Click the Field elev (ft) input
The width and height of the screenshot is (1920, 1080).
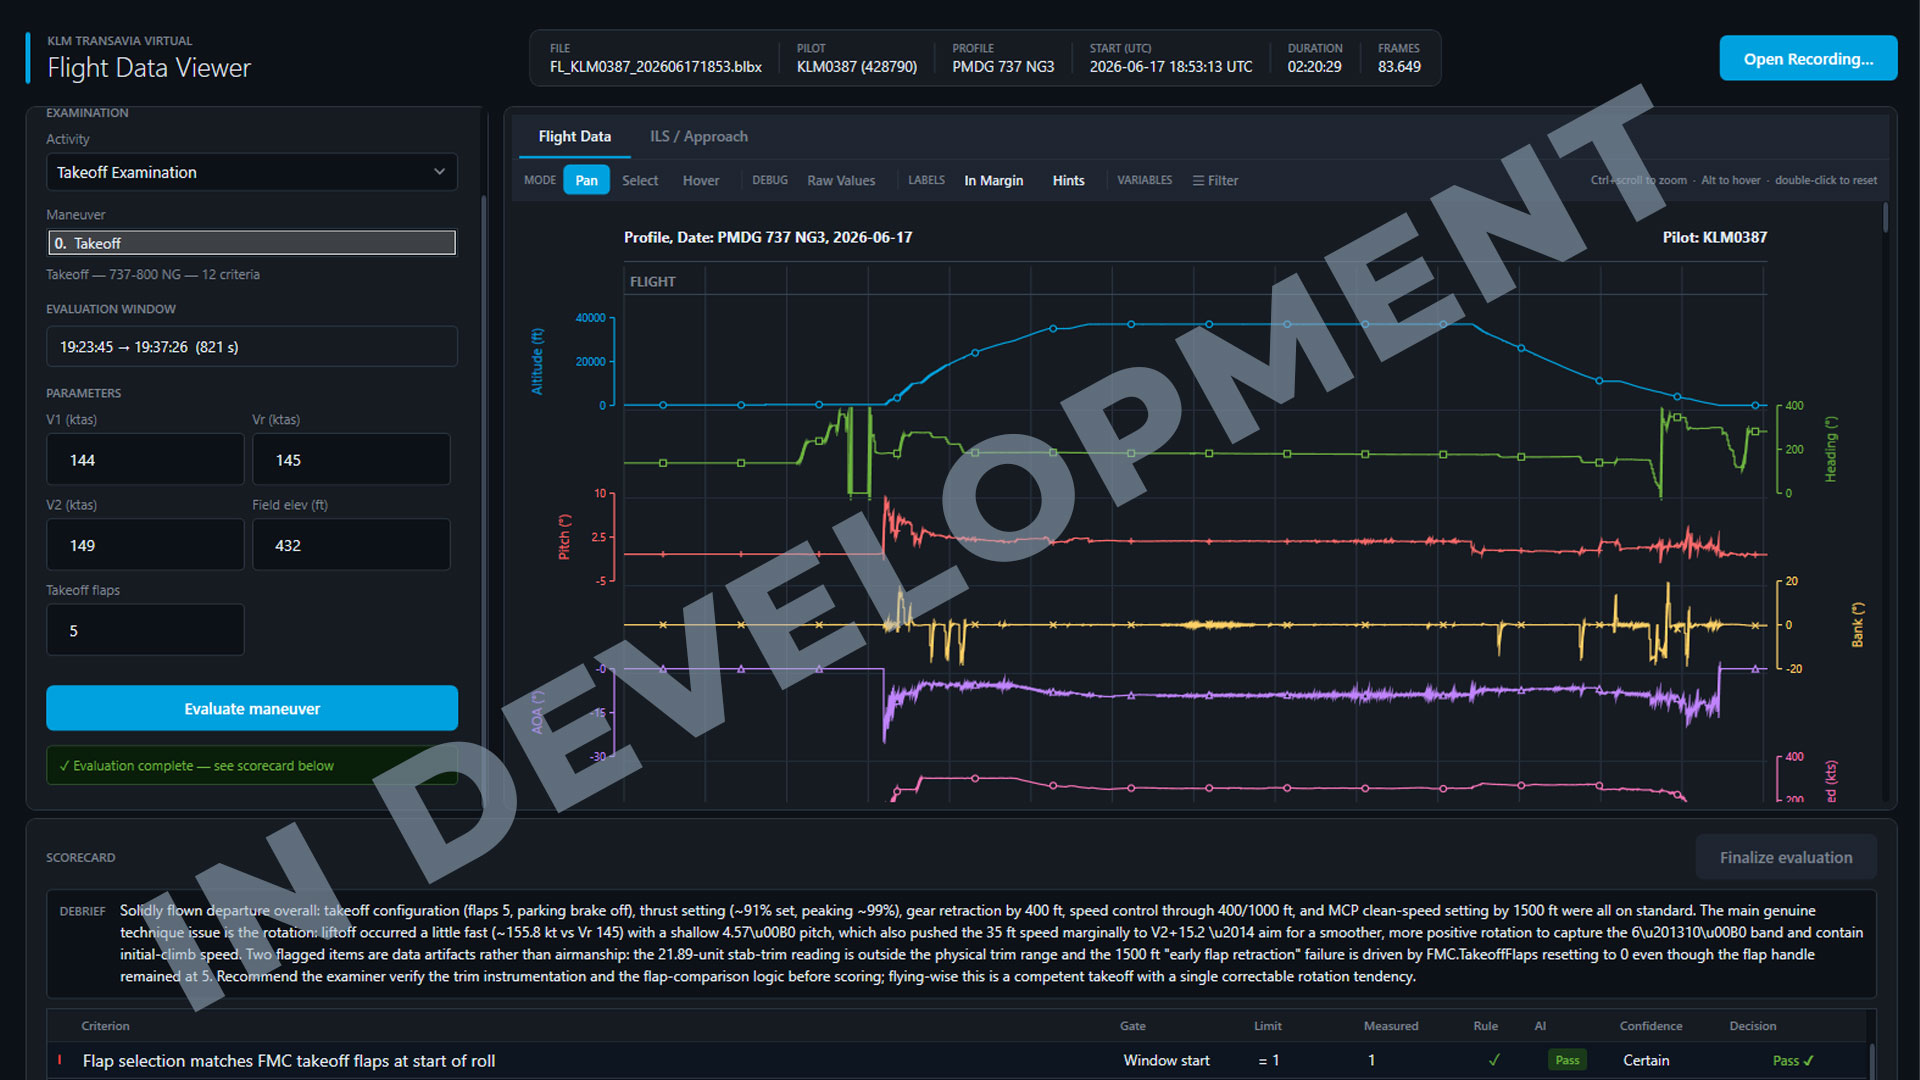(x=351, y=545)
